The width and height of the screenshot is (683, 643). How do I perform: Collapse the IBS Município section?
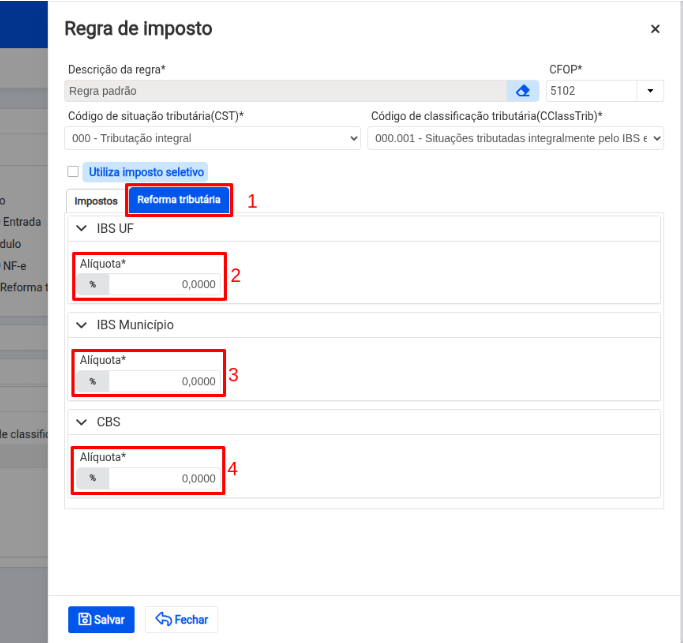click(82, 325)
